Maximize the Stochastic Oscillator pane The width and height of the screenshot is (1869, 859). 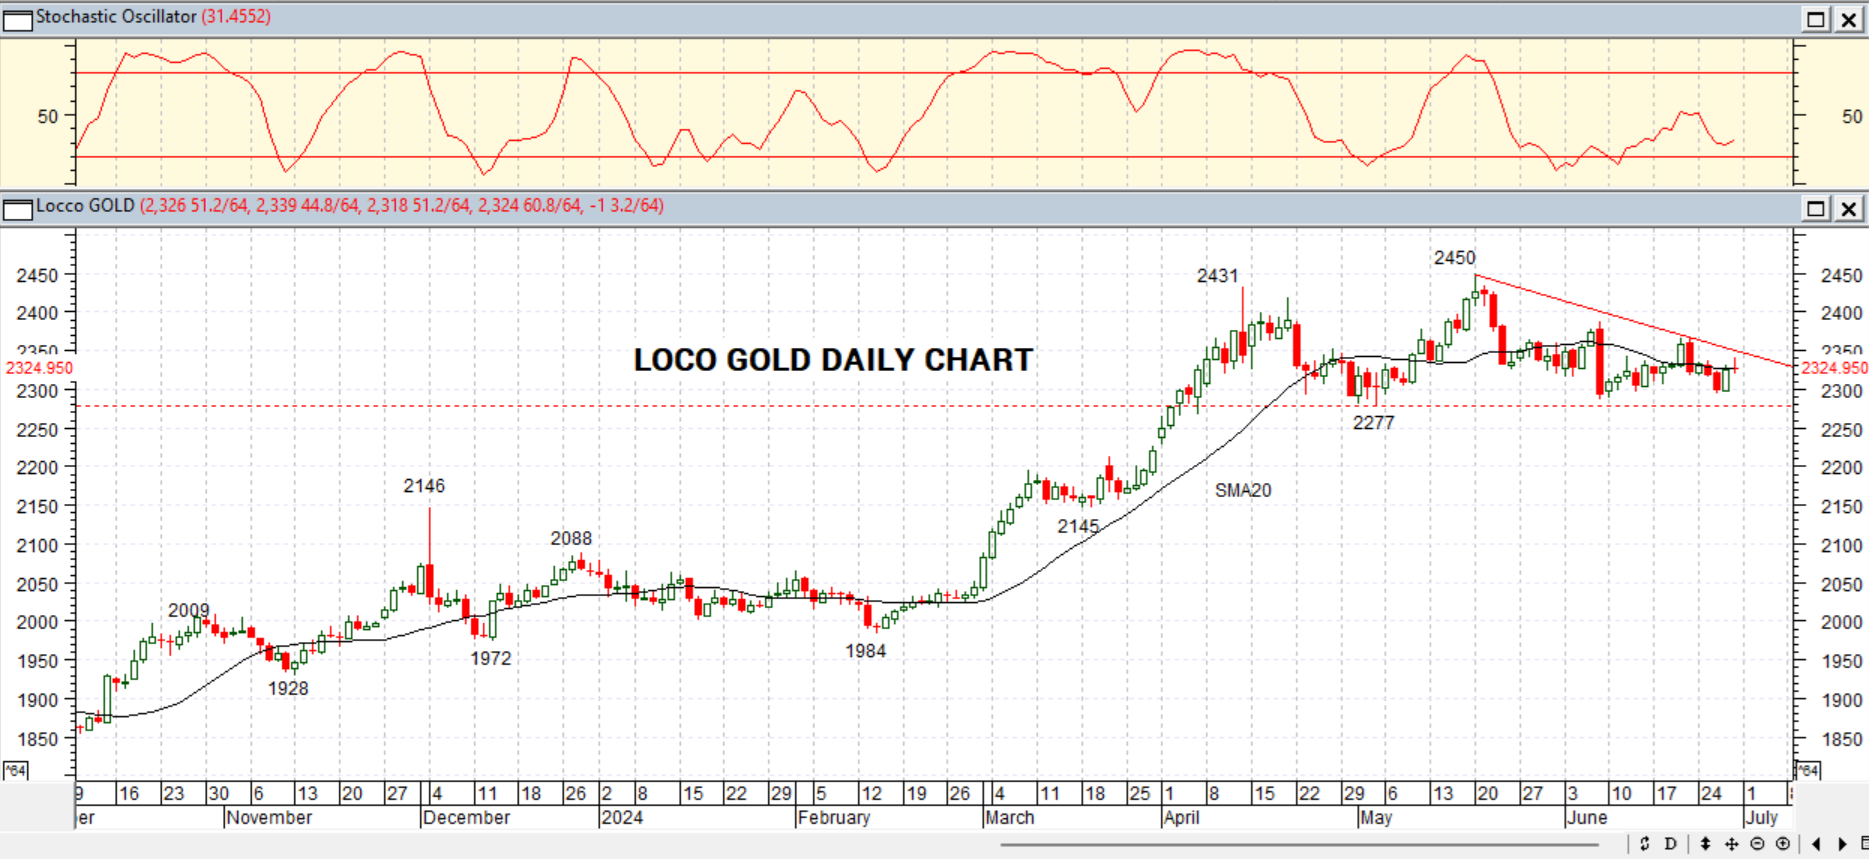tap(1816, 19)
